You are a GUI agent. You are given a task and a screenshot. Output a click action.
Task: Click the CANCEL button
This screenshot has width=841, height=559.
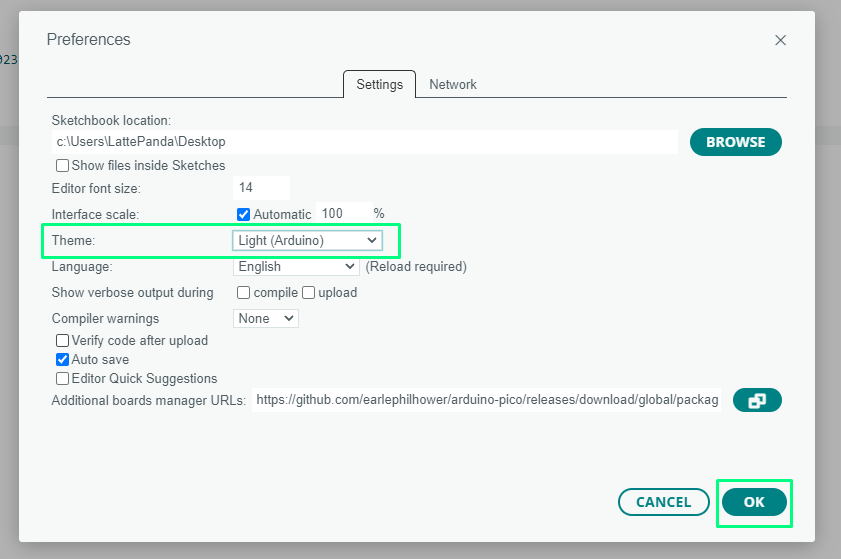click(x=663, y=502)
